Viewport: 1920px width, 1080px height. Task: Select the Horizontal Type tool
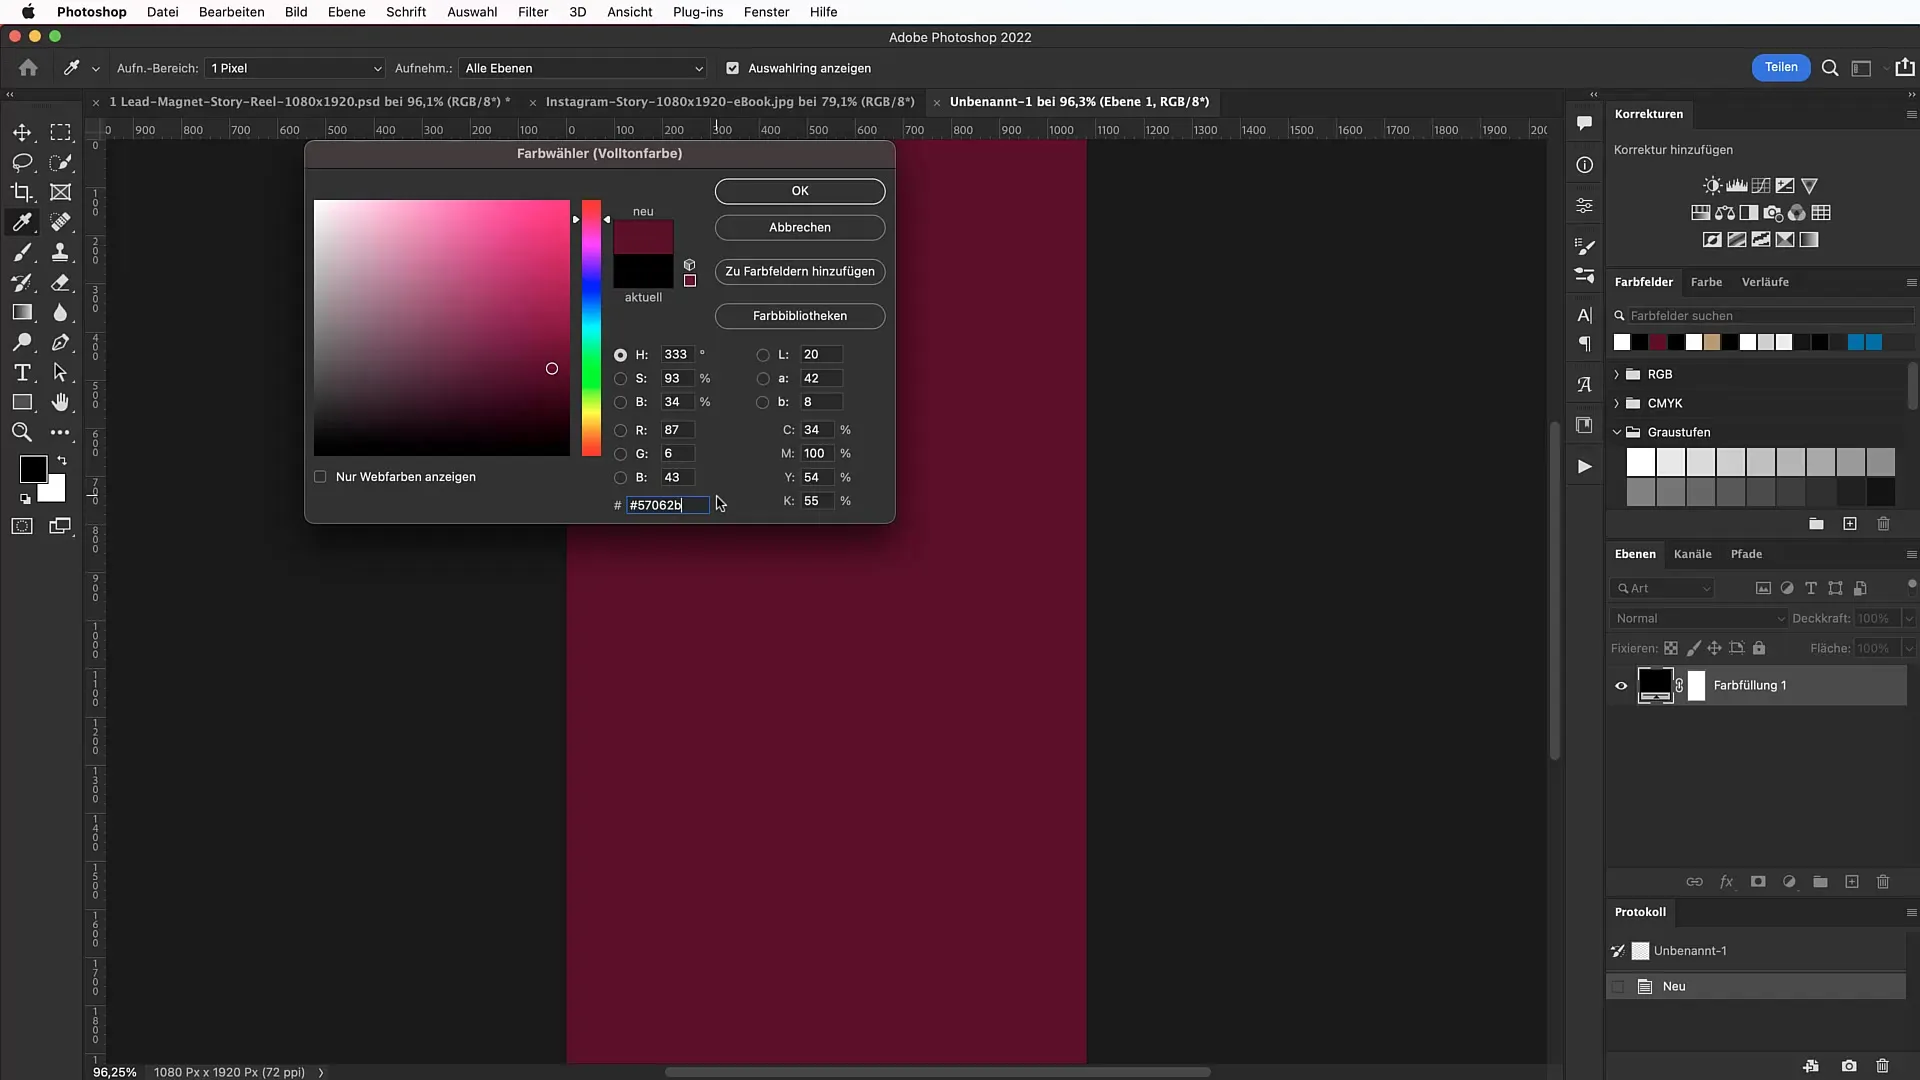pos(22,372)
